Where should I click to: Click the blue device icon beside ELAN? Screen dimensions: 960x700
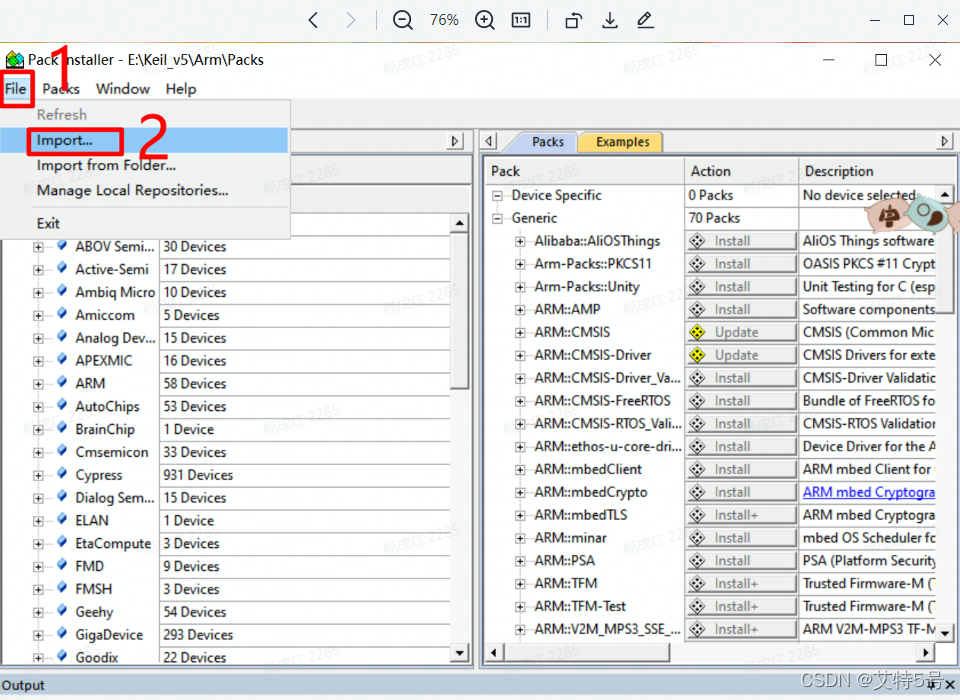tap(62, 519)
